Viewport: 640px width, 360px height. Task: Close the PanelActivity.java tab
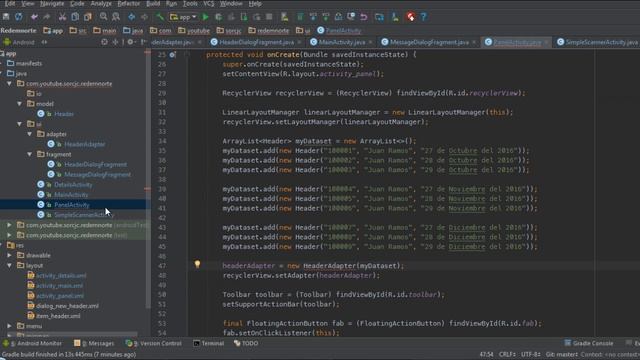[546, 42]
